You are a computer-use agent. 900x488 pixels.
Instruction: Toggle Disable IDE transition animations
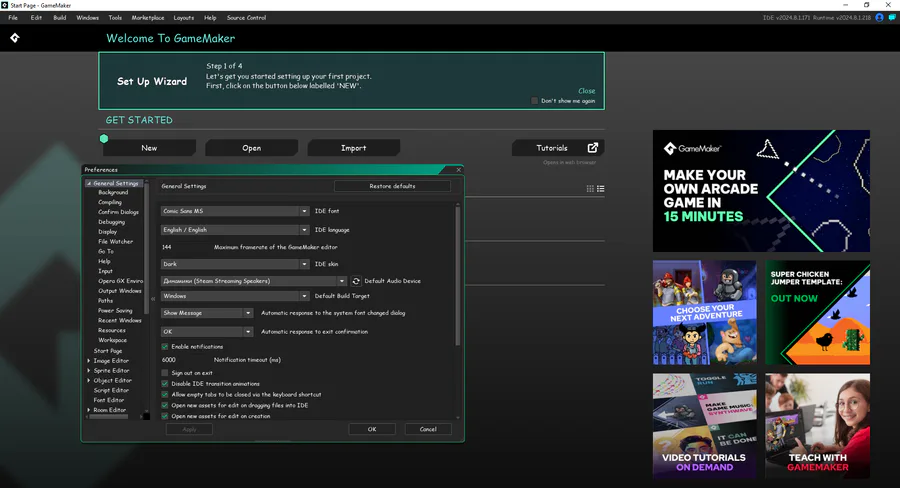coord(165,384)
